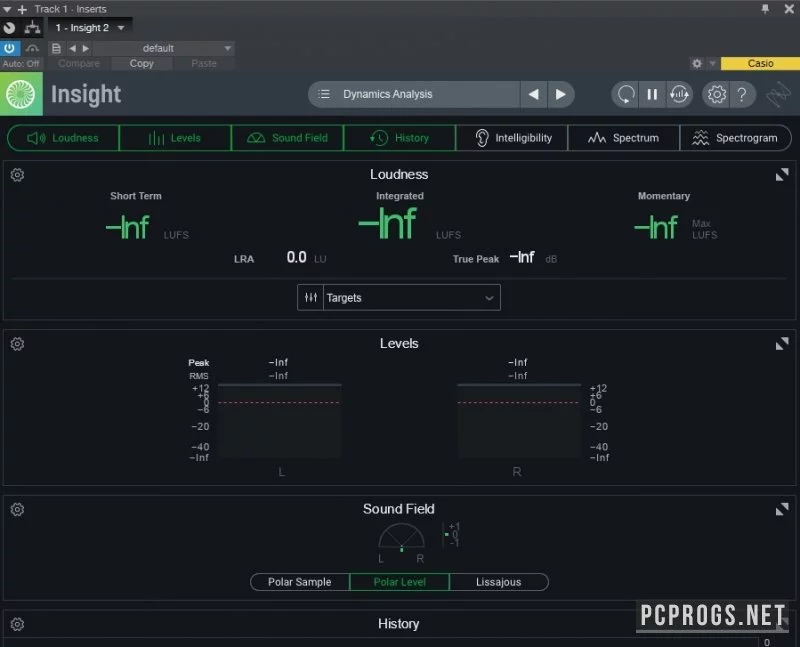
Task: Click the auto-reset meters icon
Action: (x=679, y=94)
